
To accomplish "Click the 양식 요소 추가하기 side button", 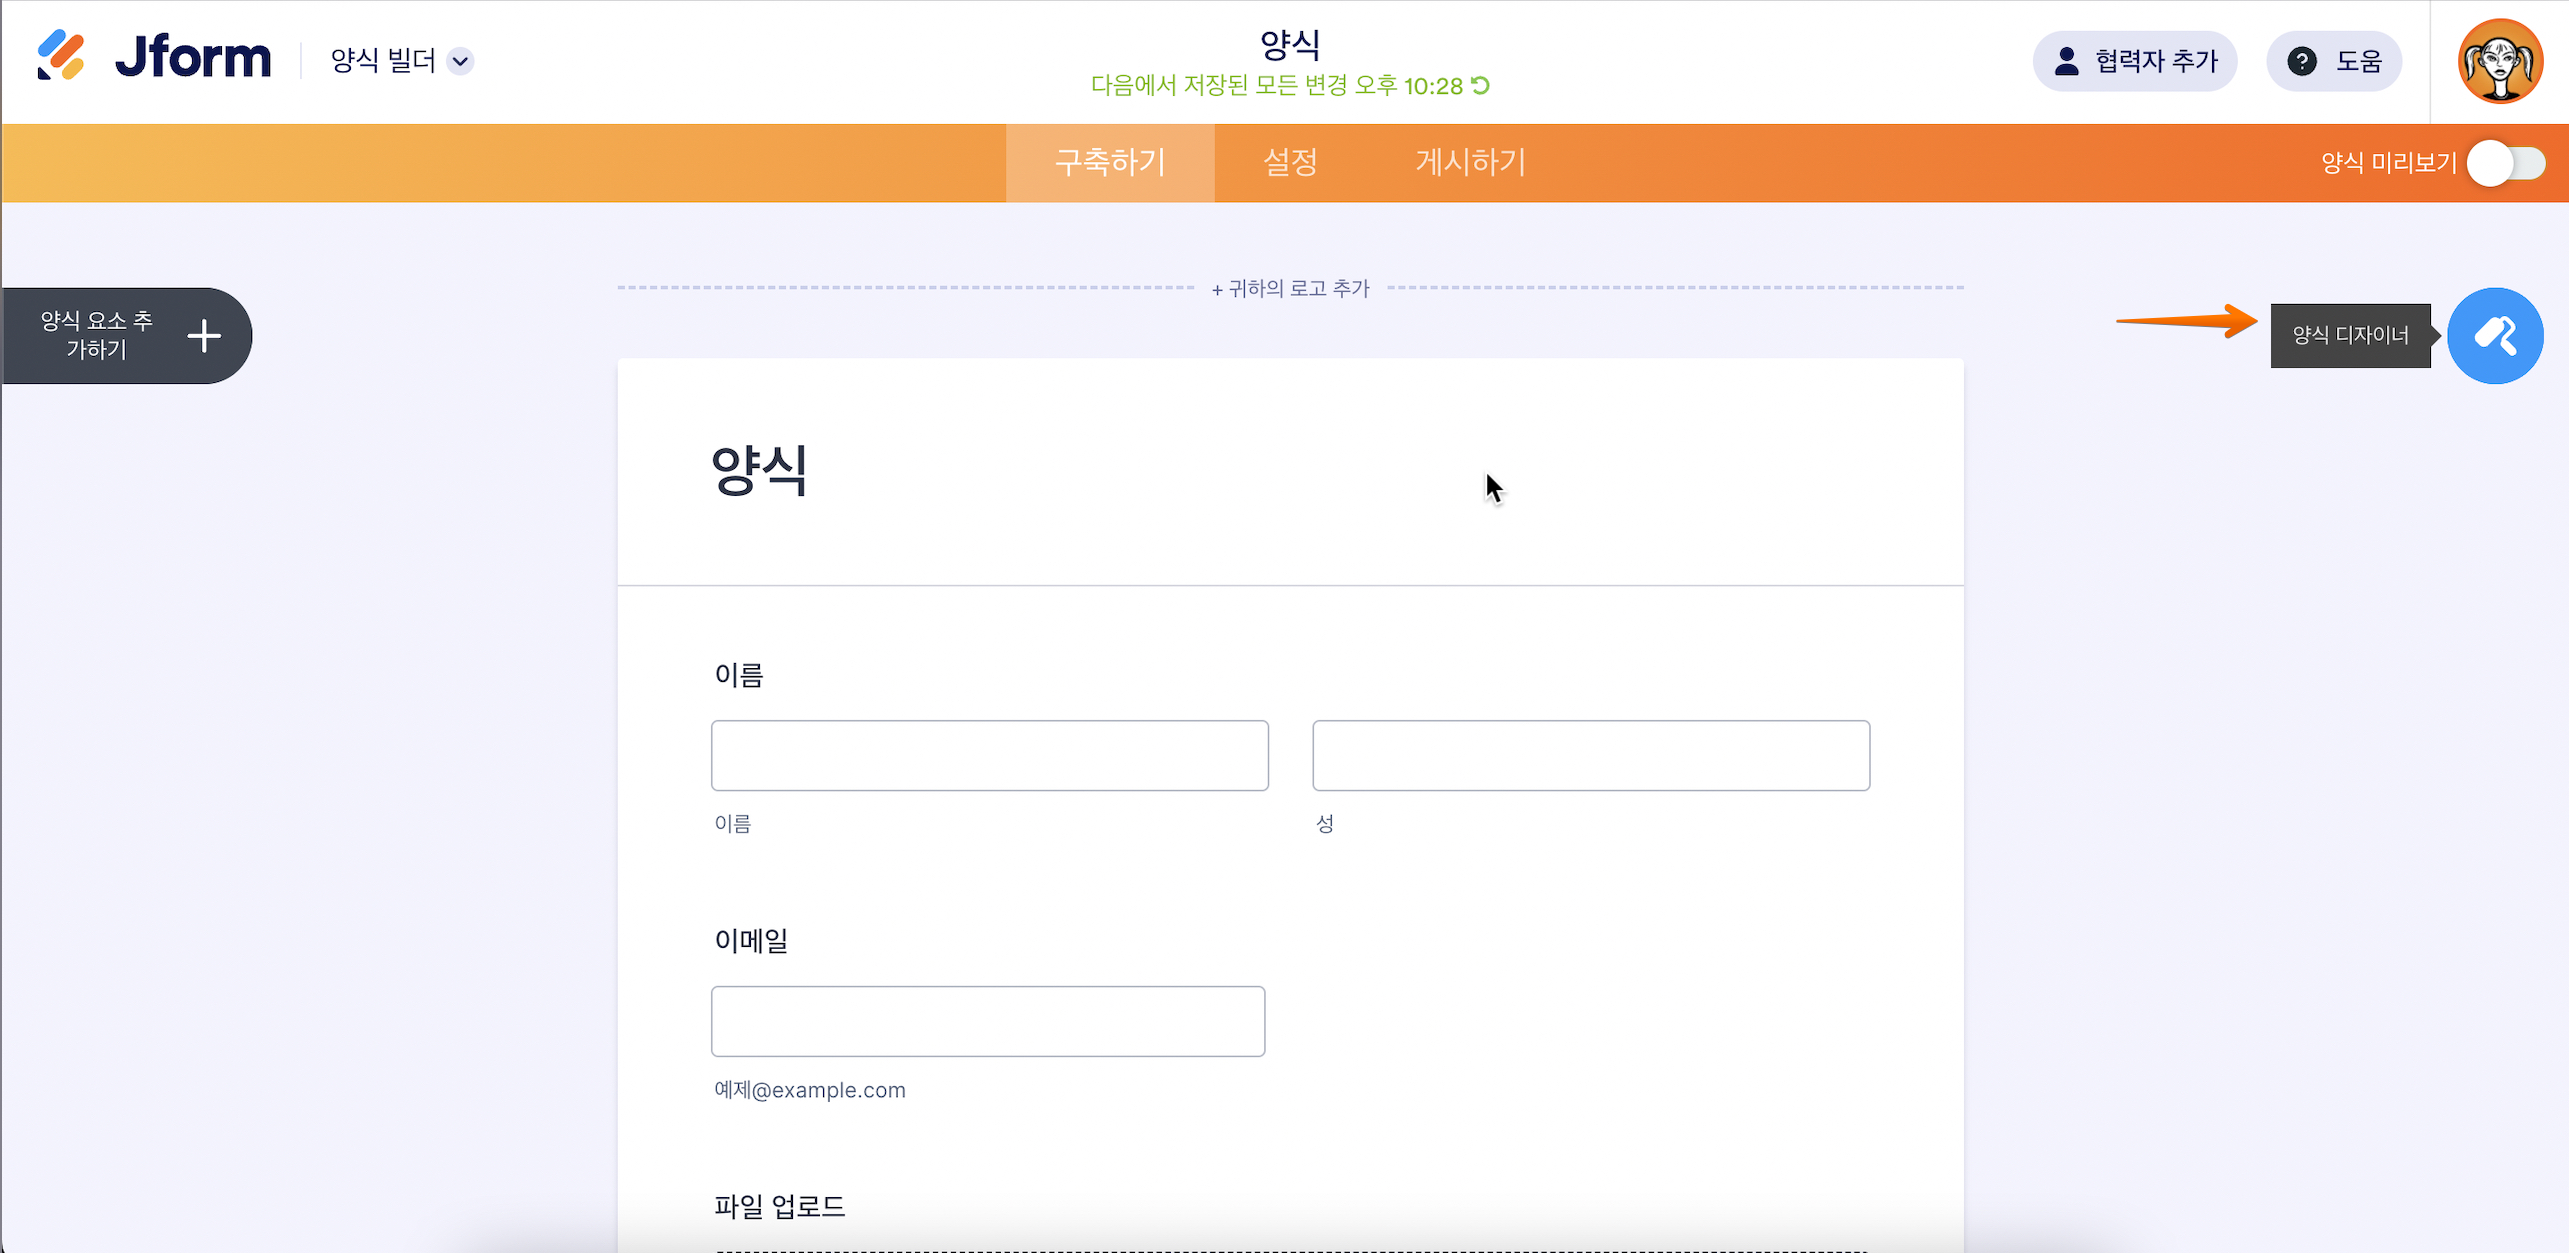I will click(x=97, y=335).
